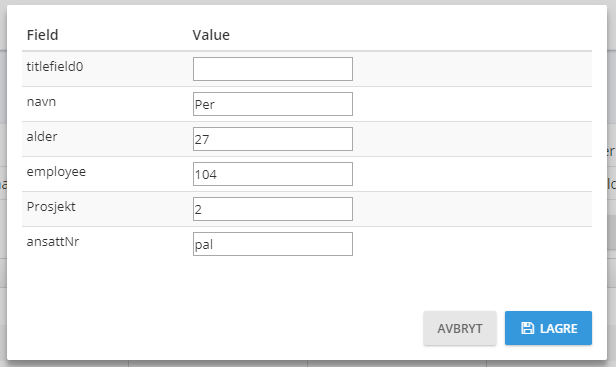Click the navn row label
The height and width of the screenshot is (367, 616).
[41, 102]
